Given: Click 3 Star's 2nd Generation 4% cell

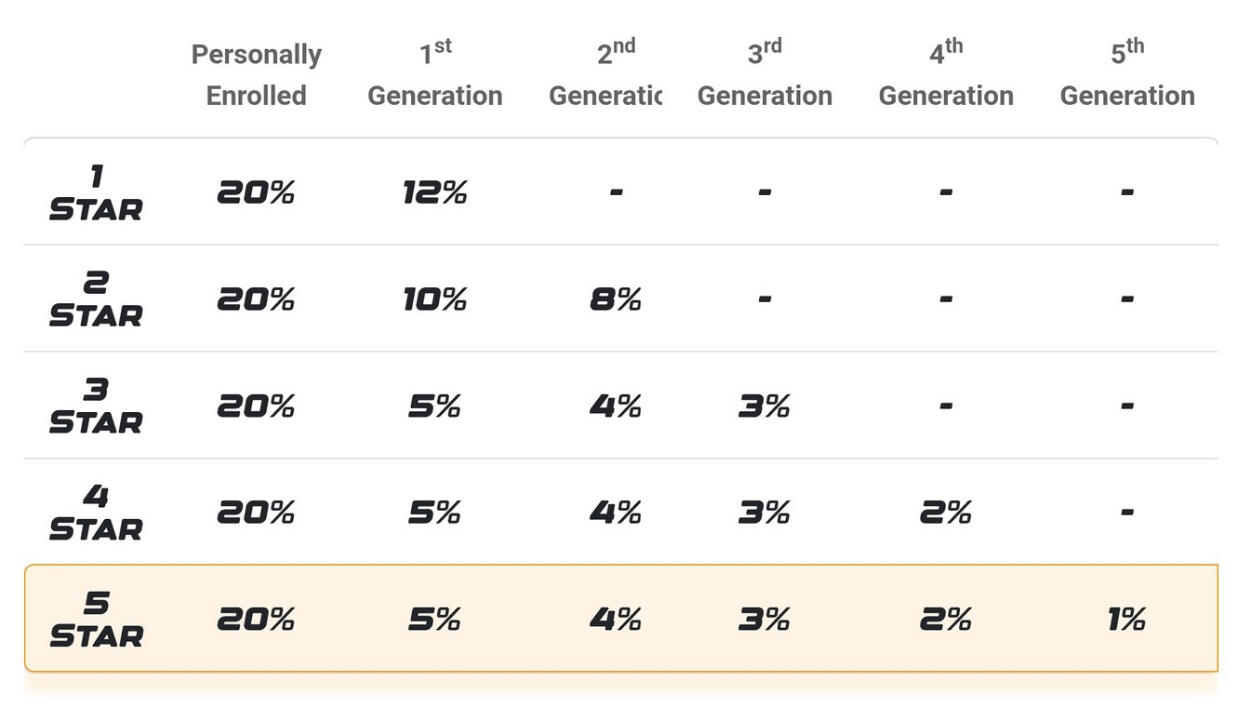Looking at the screenshot, I should tap(615, 406).
